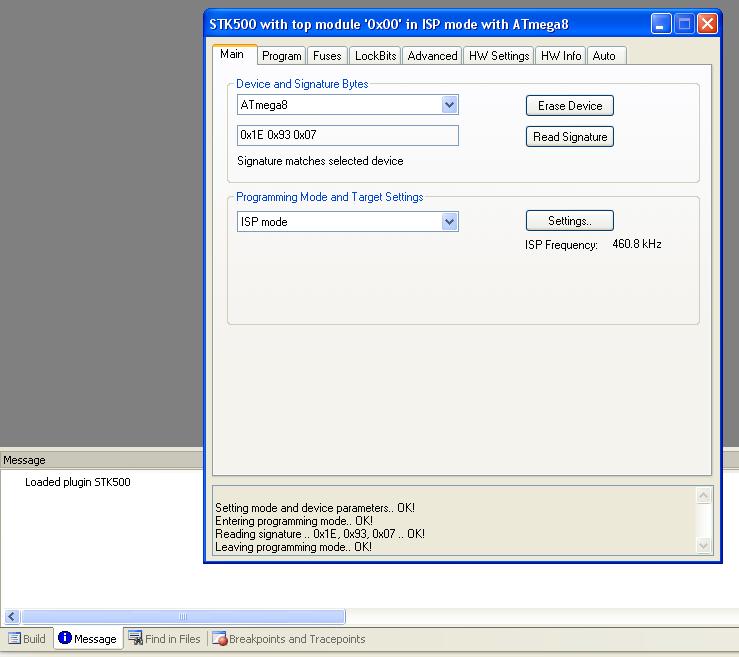Switch to the Auto tab
The width and height of the screenshot is (739, 657).
click(x=606, y=56)
